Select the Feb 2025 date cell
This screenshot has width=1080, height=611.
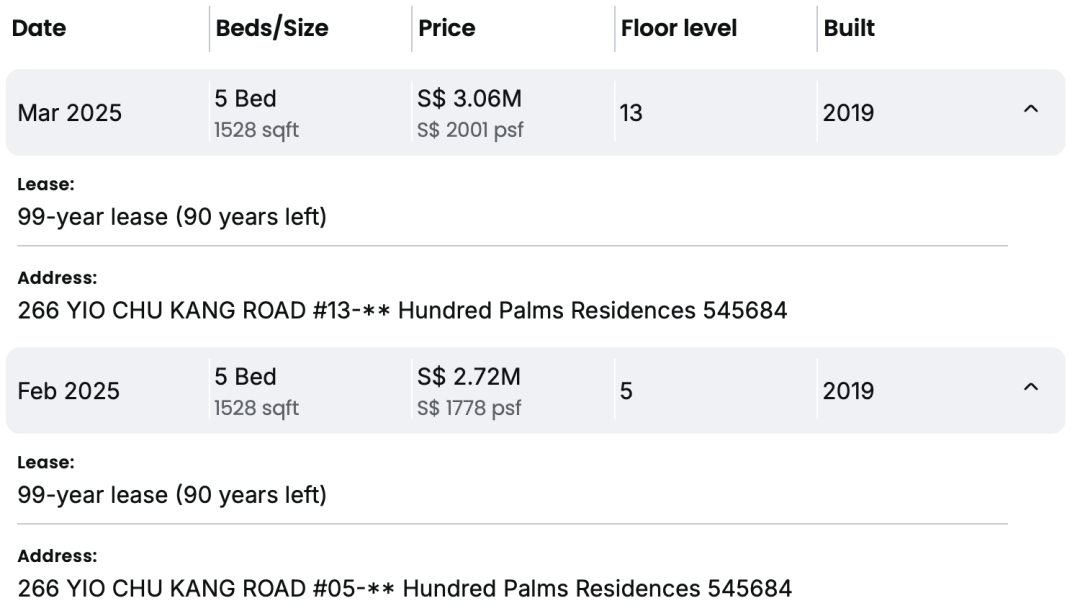pyautogui.click(x=69, y=391)
